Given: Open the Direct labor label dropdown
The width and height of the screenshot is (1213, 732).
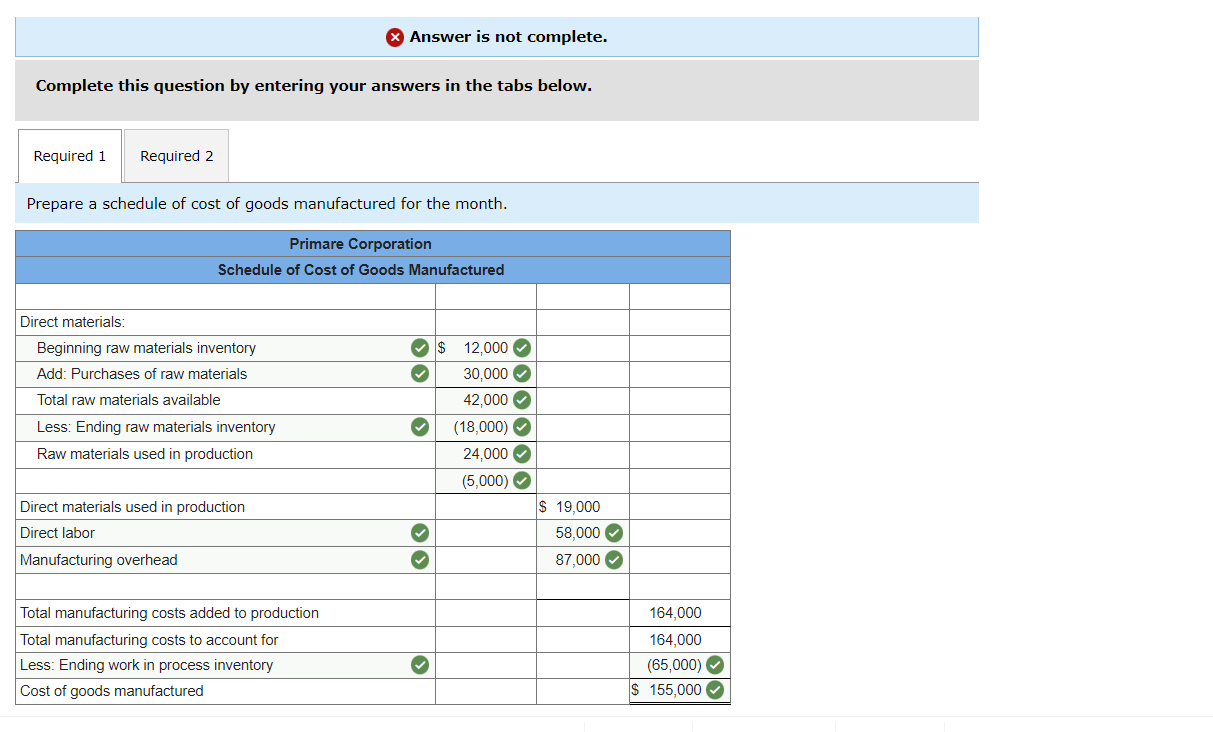Looking at the screenshot, I should (x=225, y=533).
